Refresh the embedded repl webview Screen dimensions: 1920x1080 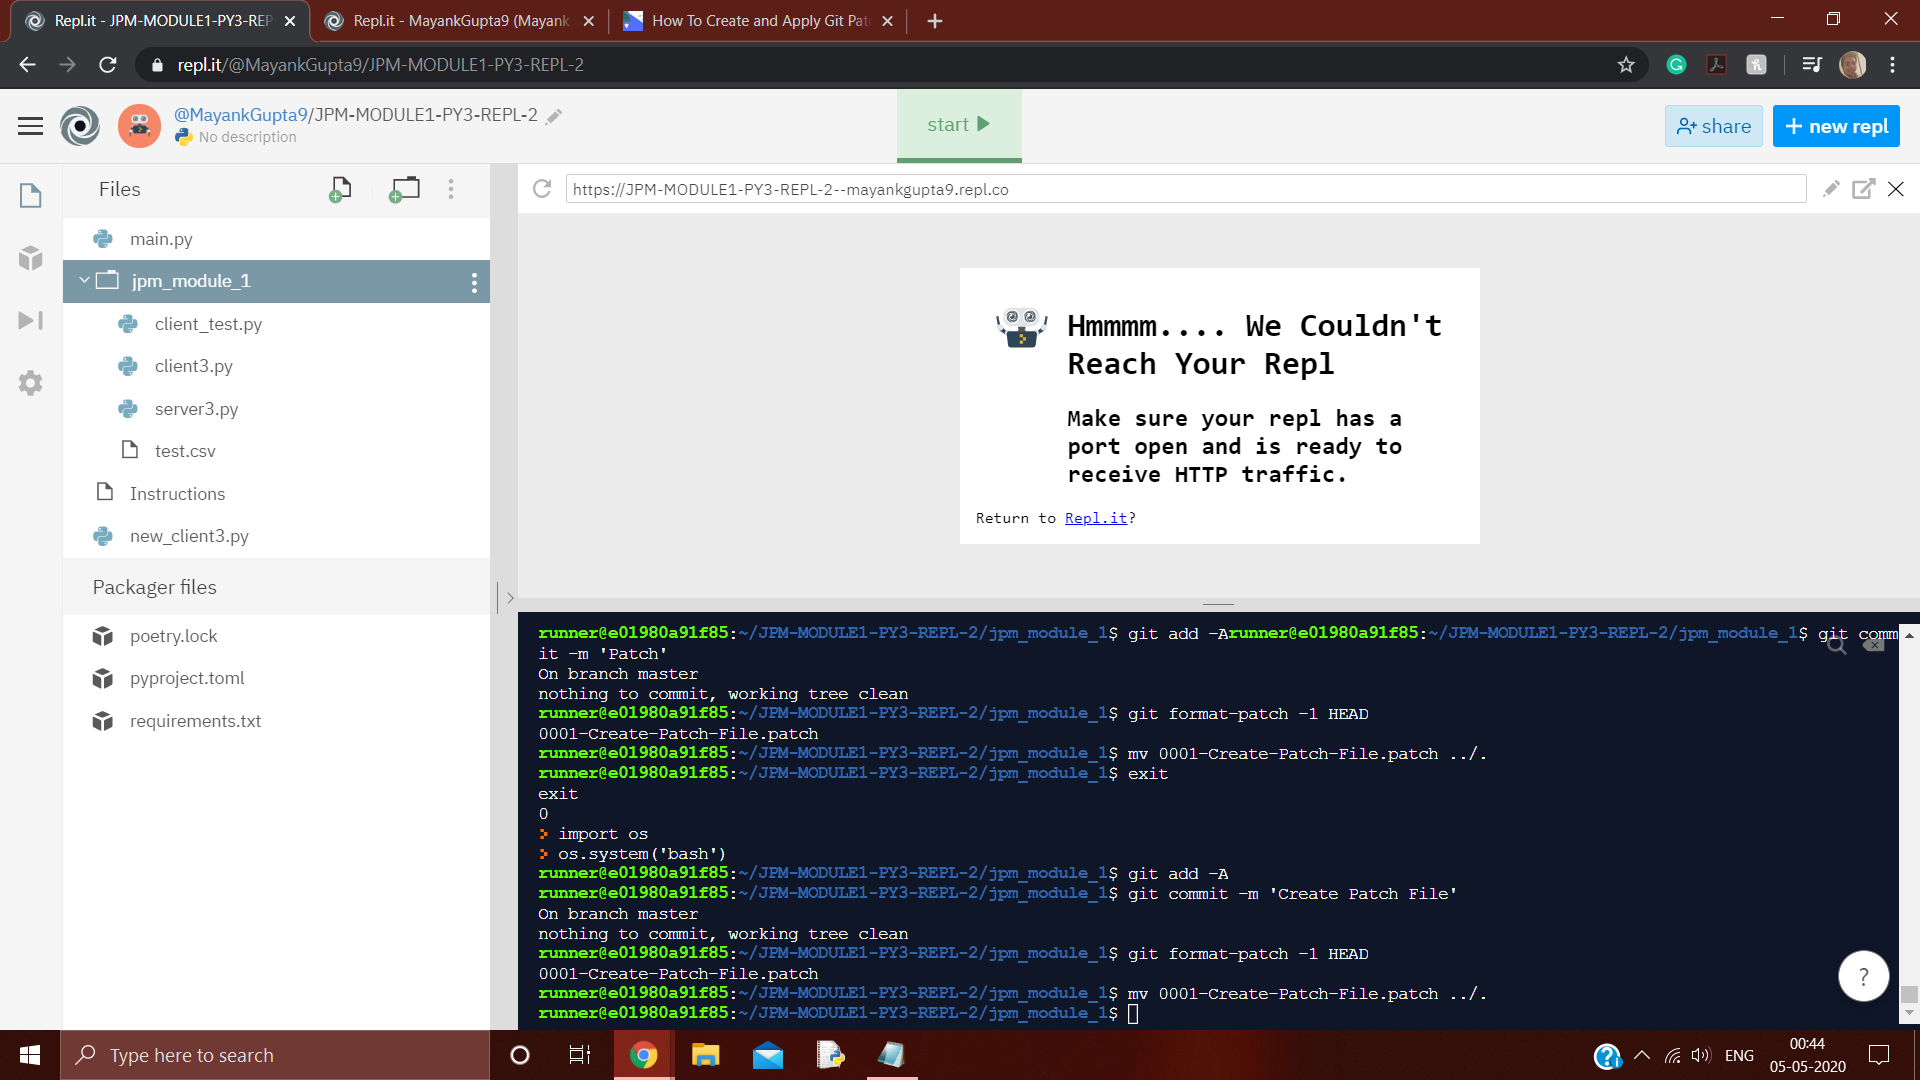pyautogui.click(x=541, y=188)
